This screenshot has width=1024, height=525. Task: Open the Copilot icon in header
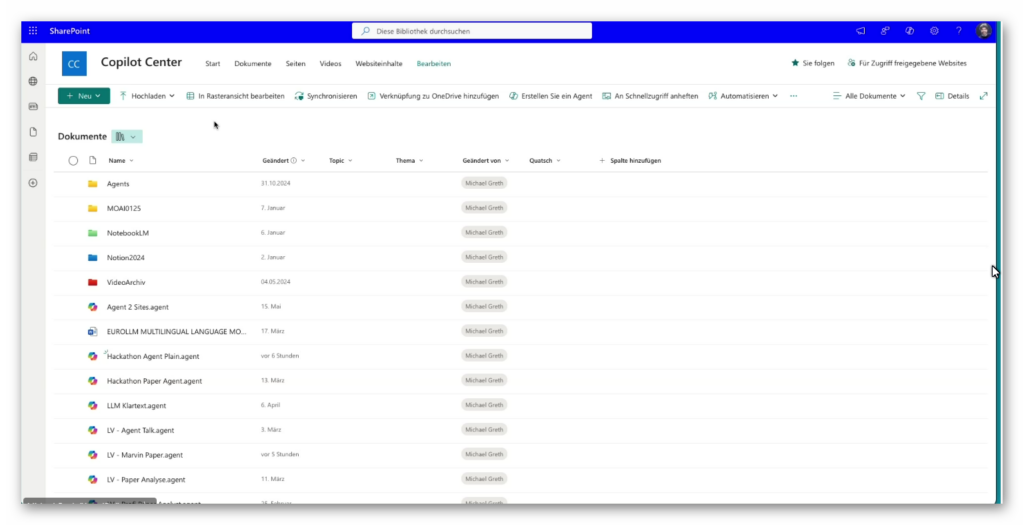pyautogui.click(x=910, y=31)
